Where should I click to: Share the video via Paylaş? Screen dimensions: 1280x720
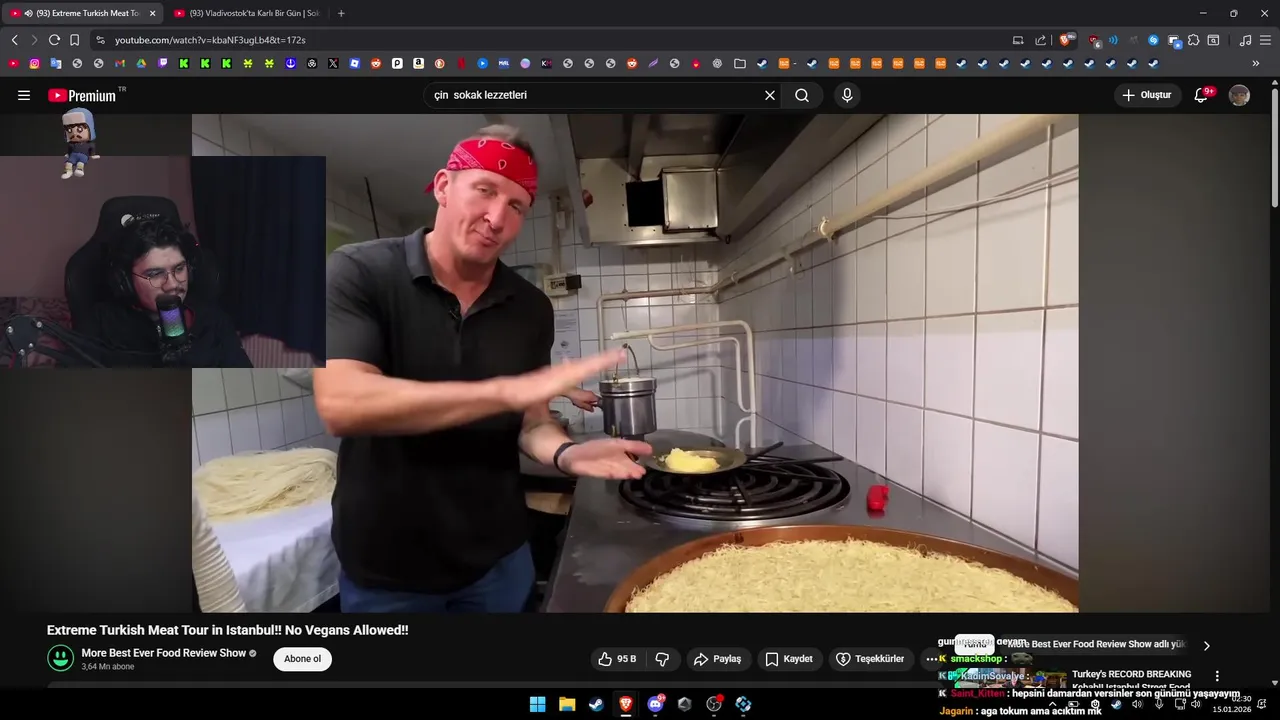717,659
